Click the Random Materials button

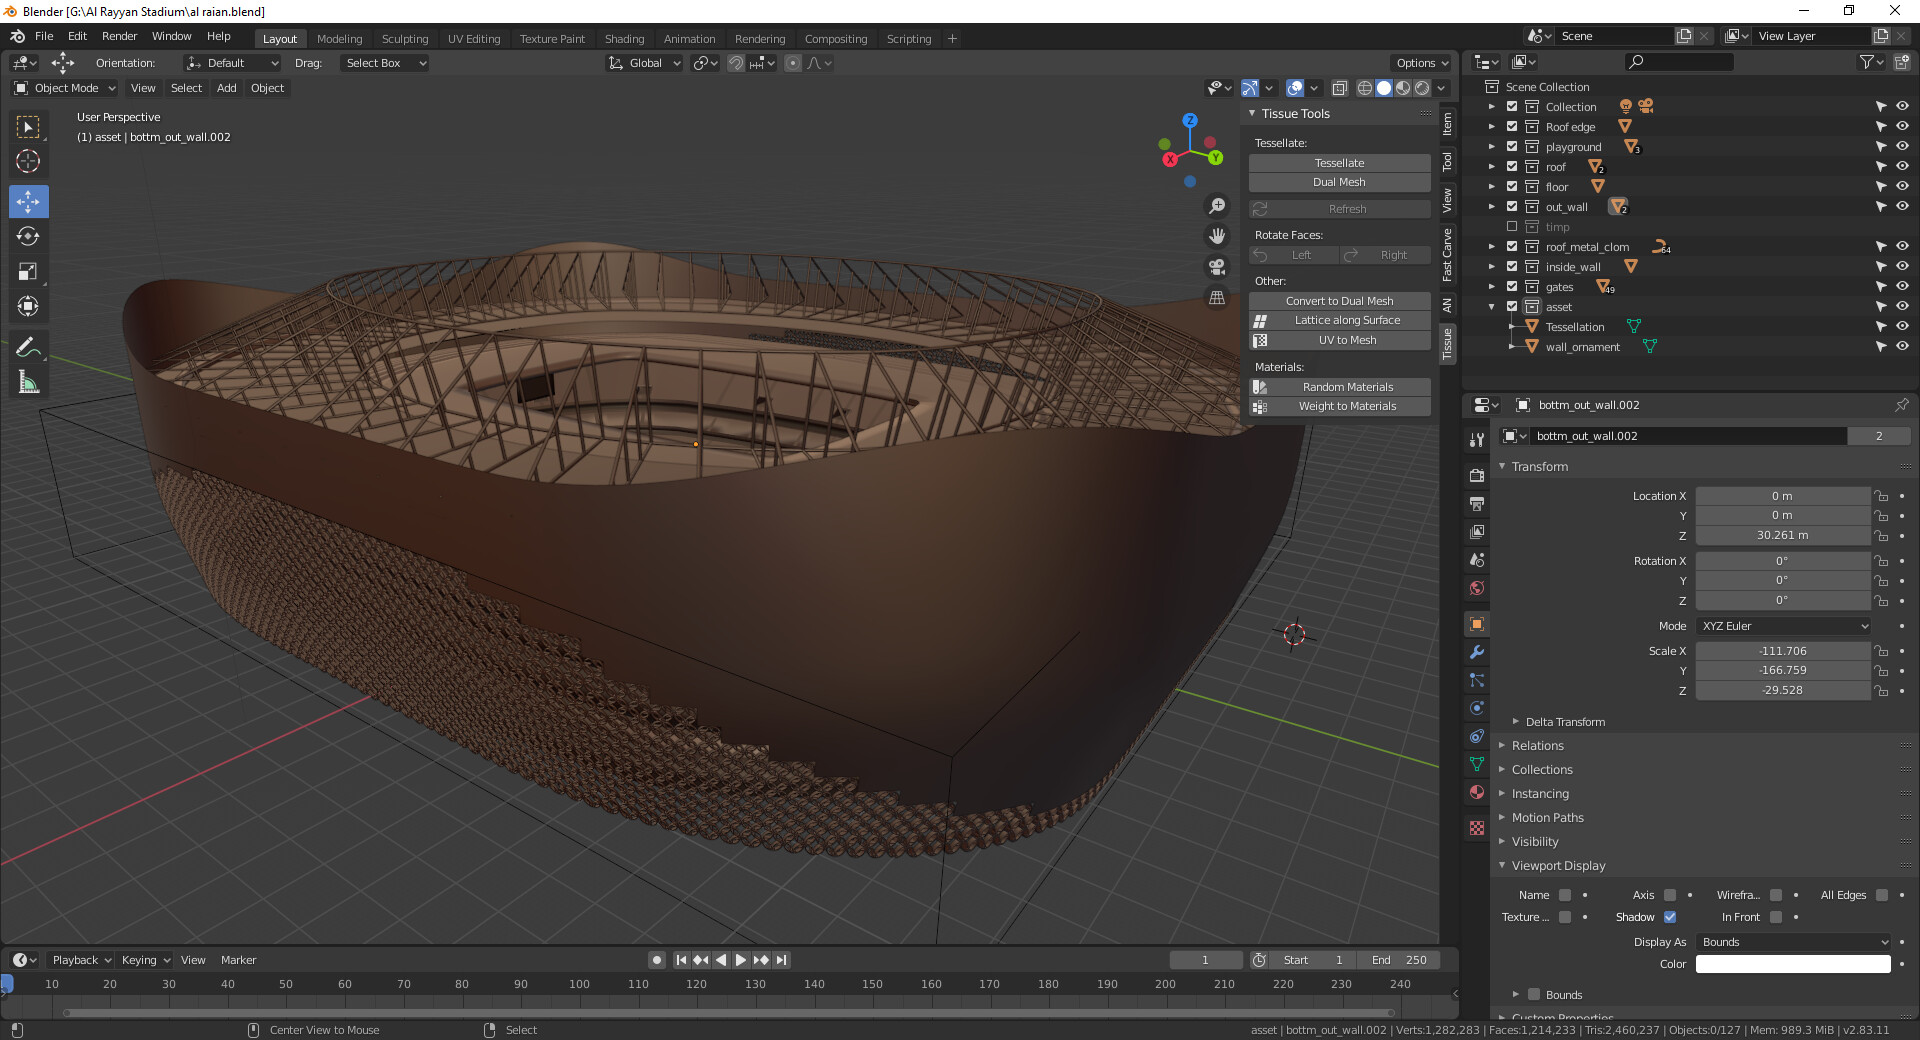[1347, 387]
